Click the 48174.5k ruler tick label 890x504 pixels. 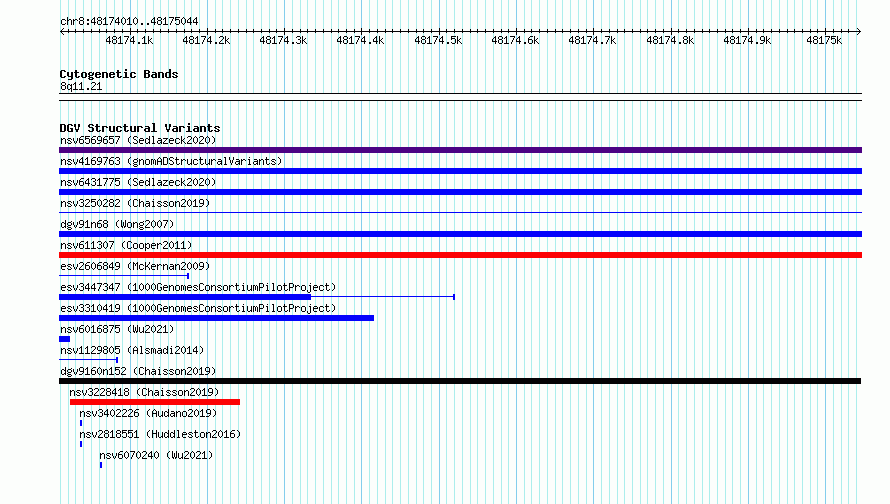click(x=438, y=41)
